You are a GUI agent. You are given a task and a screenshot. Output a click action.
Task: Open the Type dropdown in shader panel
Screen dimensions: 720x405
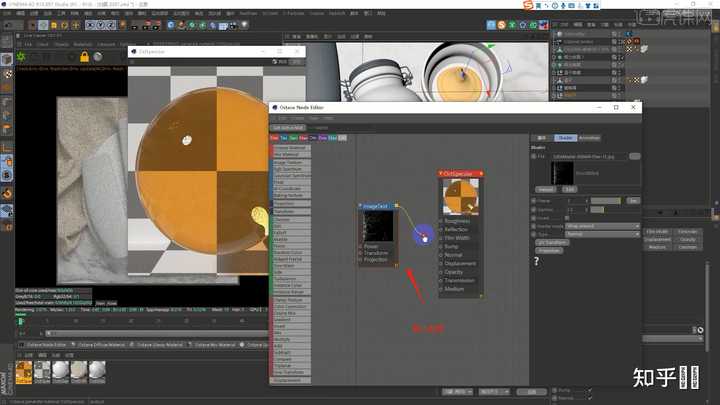point(602,233)
